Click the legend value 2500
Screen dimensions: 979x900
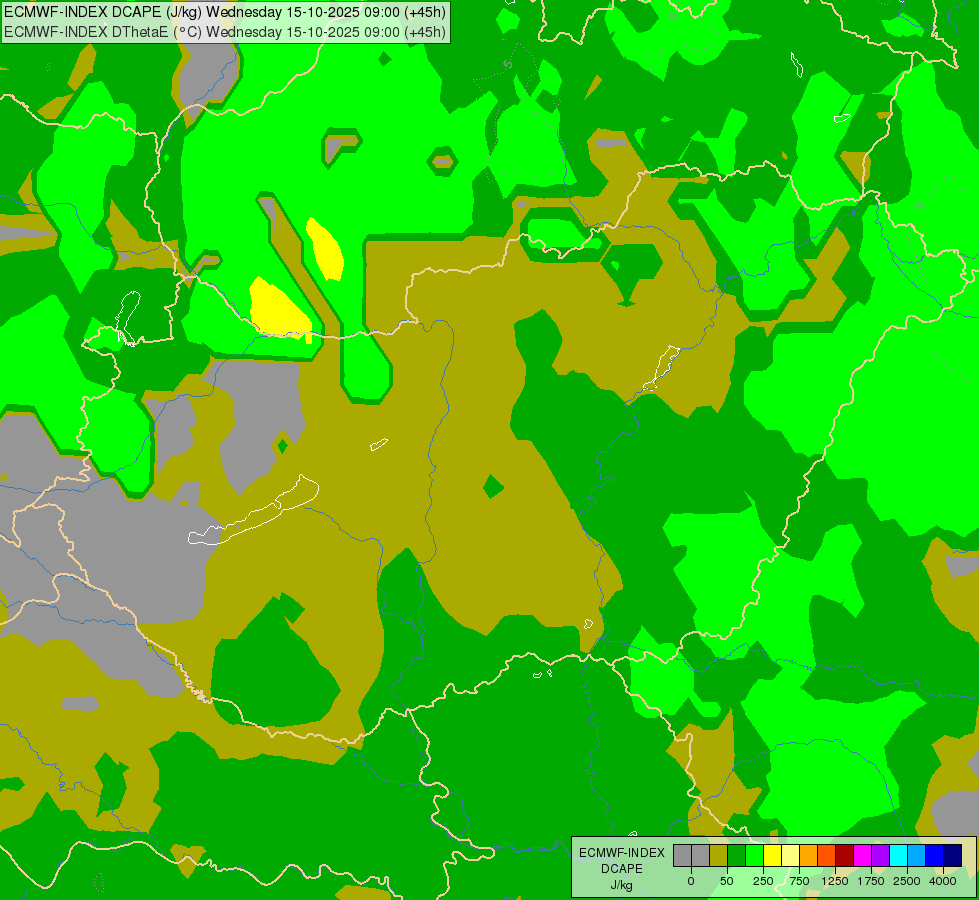tap(907, 881)
